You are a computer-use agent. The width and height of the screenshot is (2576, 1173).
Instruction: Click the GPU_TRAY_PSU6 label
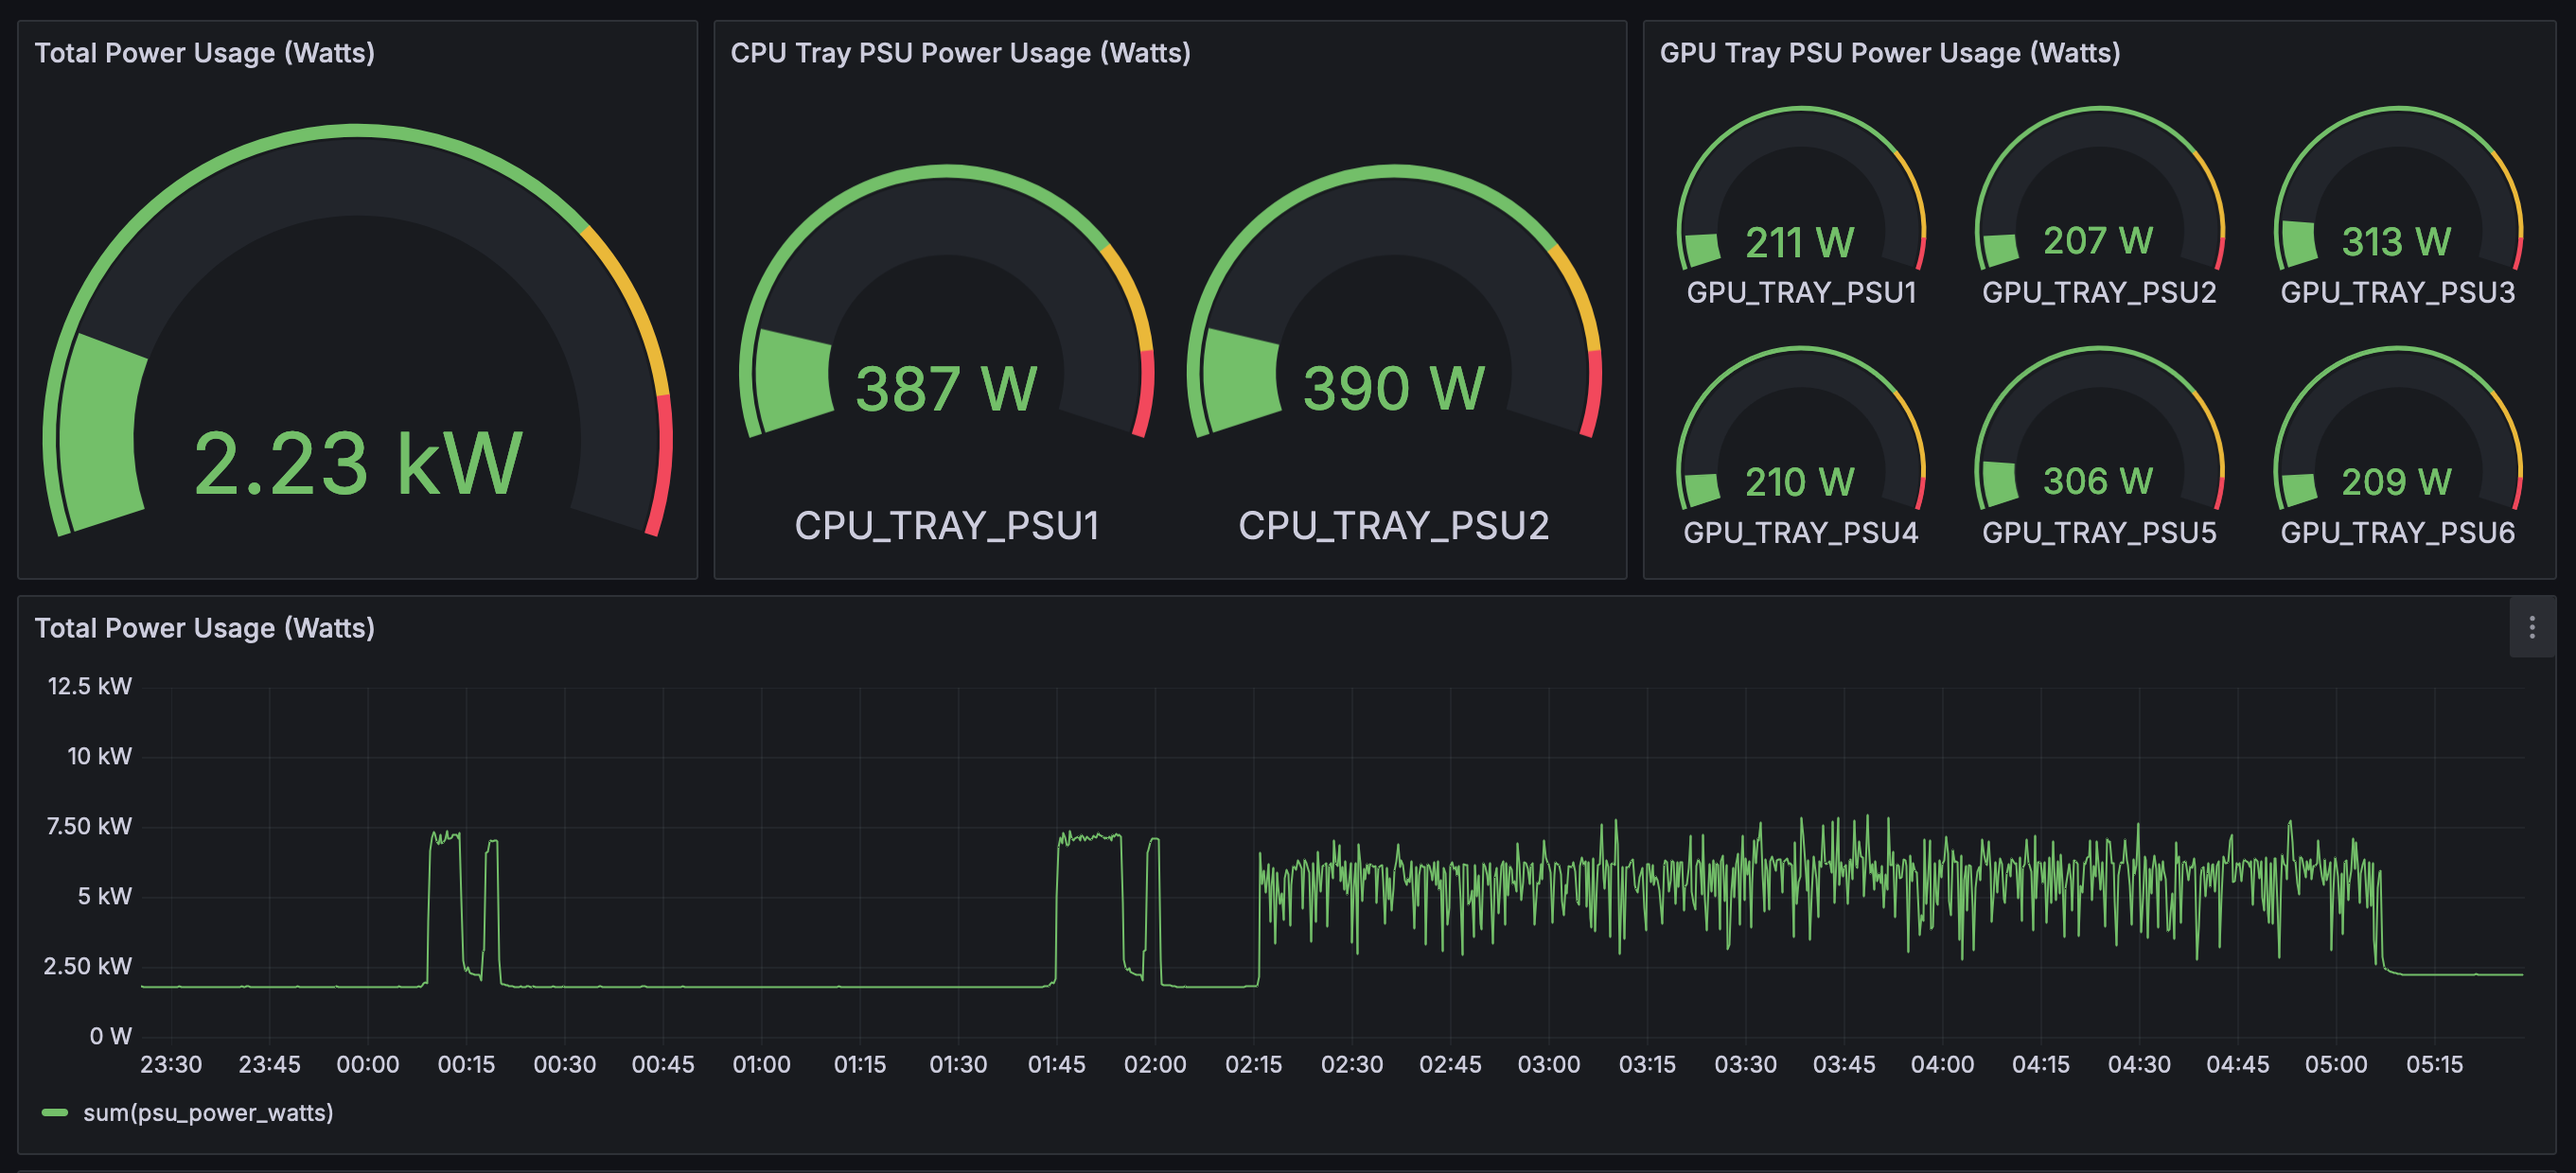2397,532
